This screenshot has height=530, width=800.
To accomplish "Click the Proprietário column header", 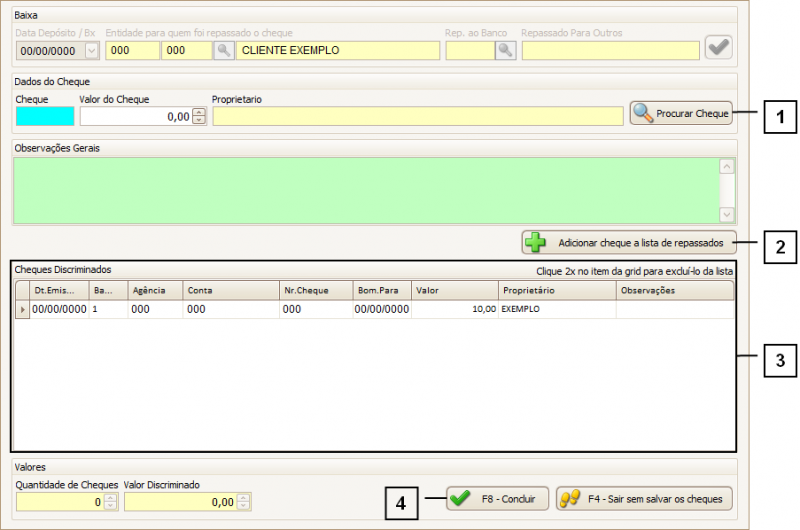I will [x=556, y=290].
